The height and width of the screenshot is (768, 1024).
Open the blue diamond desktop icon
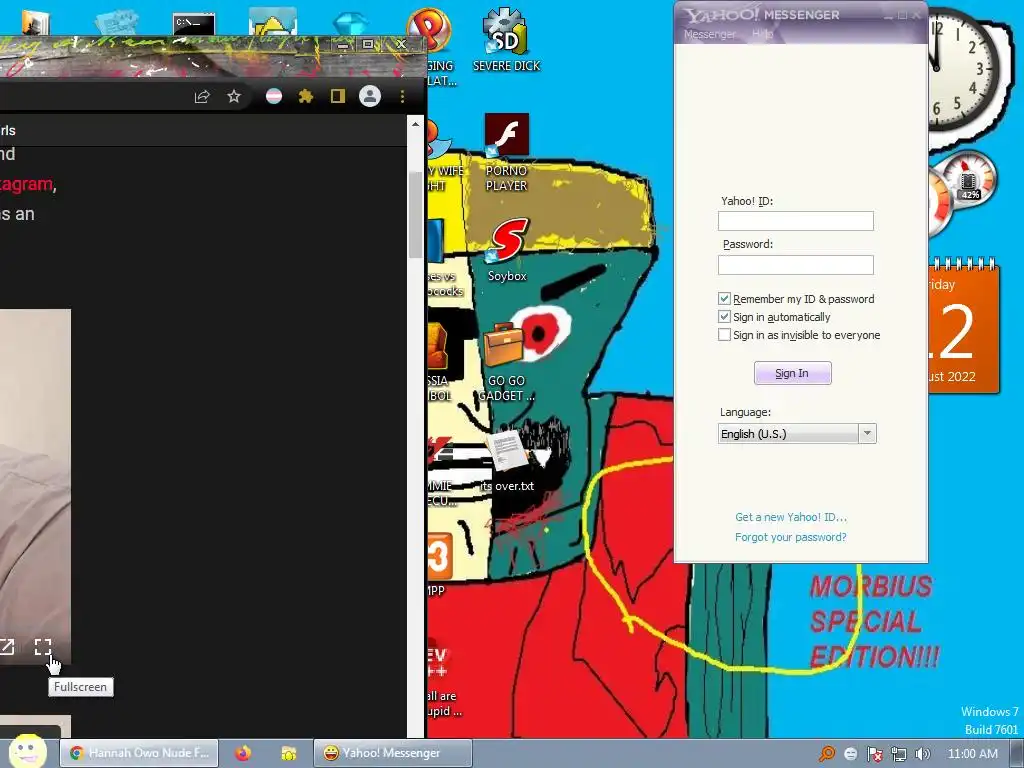(x=351, y=24)
